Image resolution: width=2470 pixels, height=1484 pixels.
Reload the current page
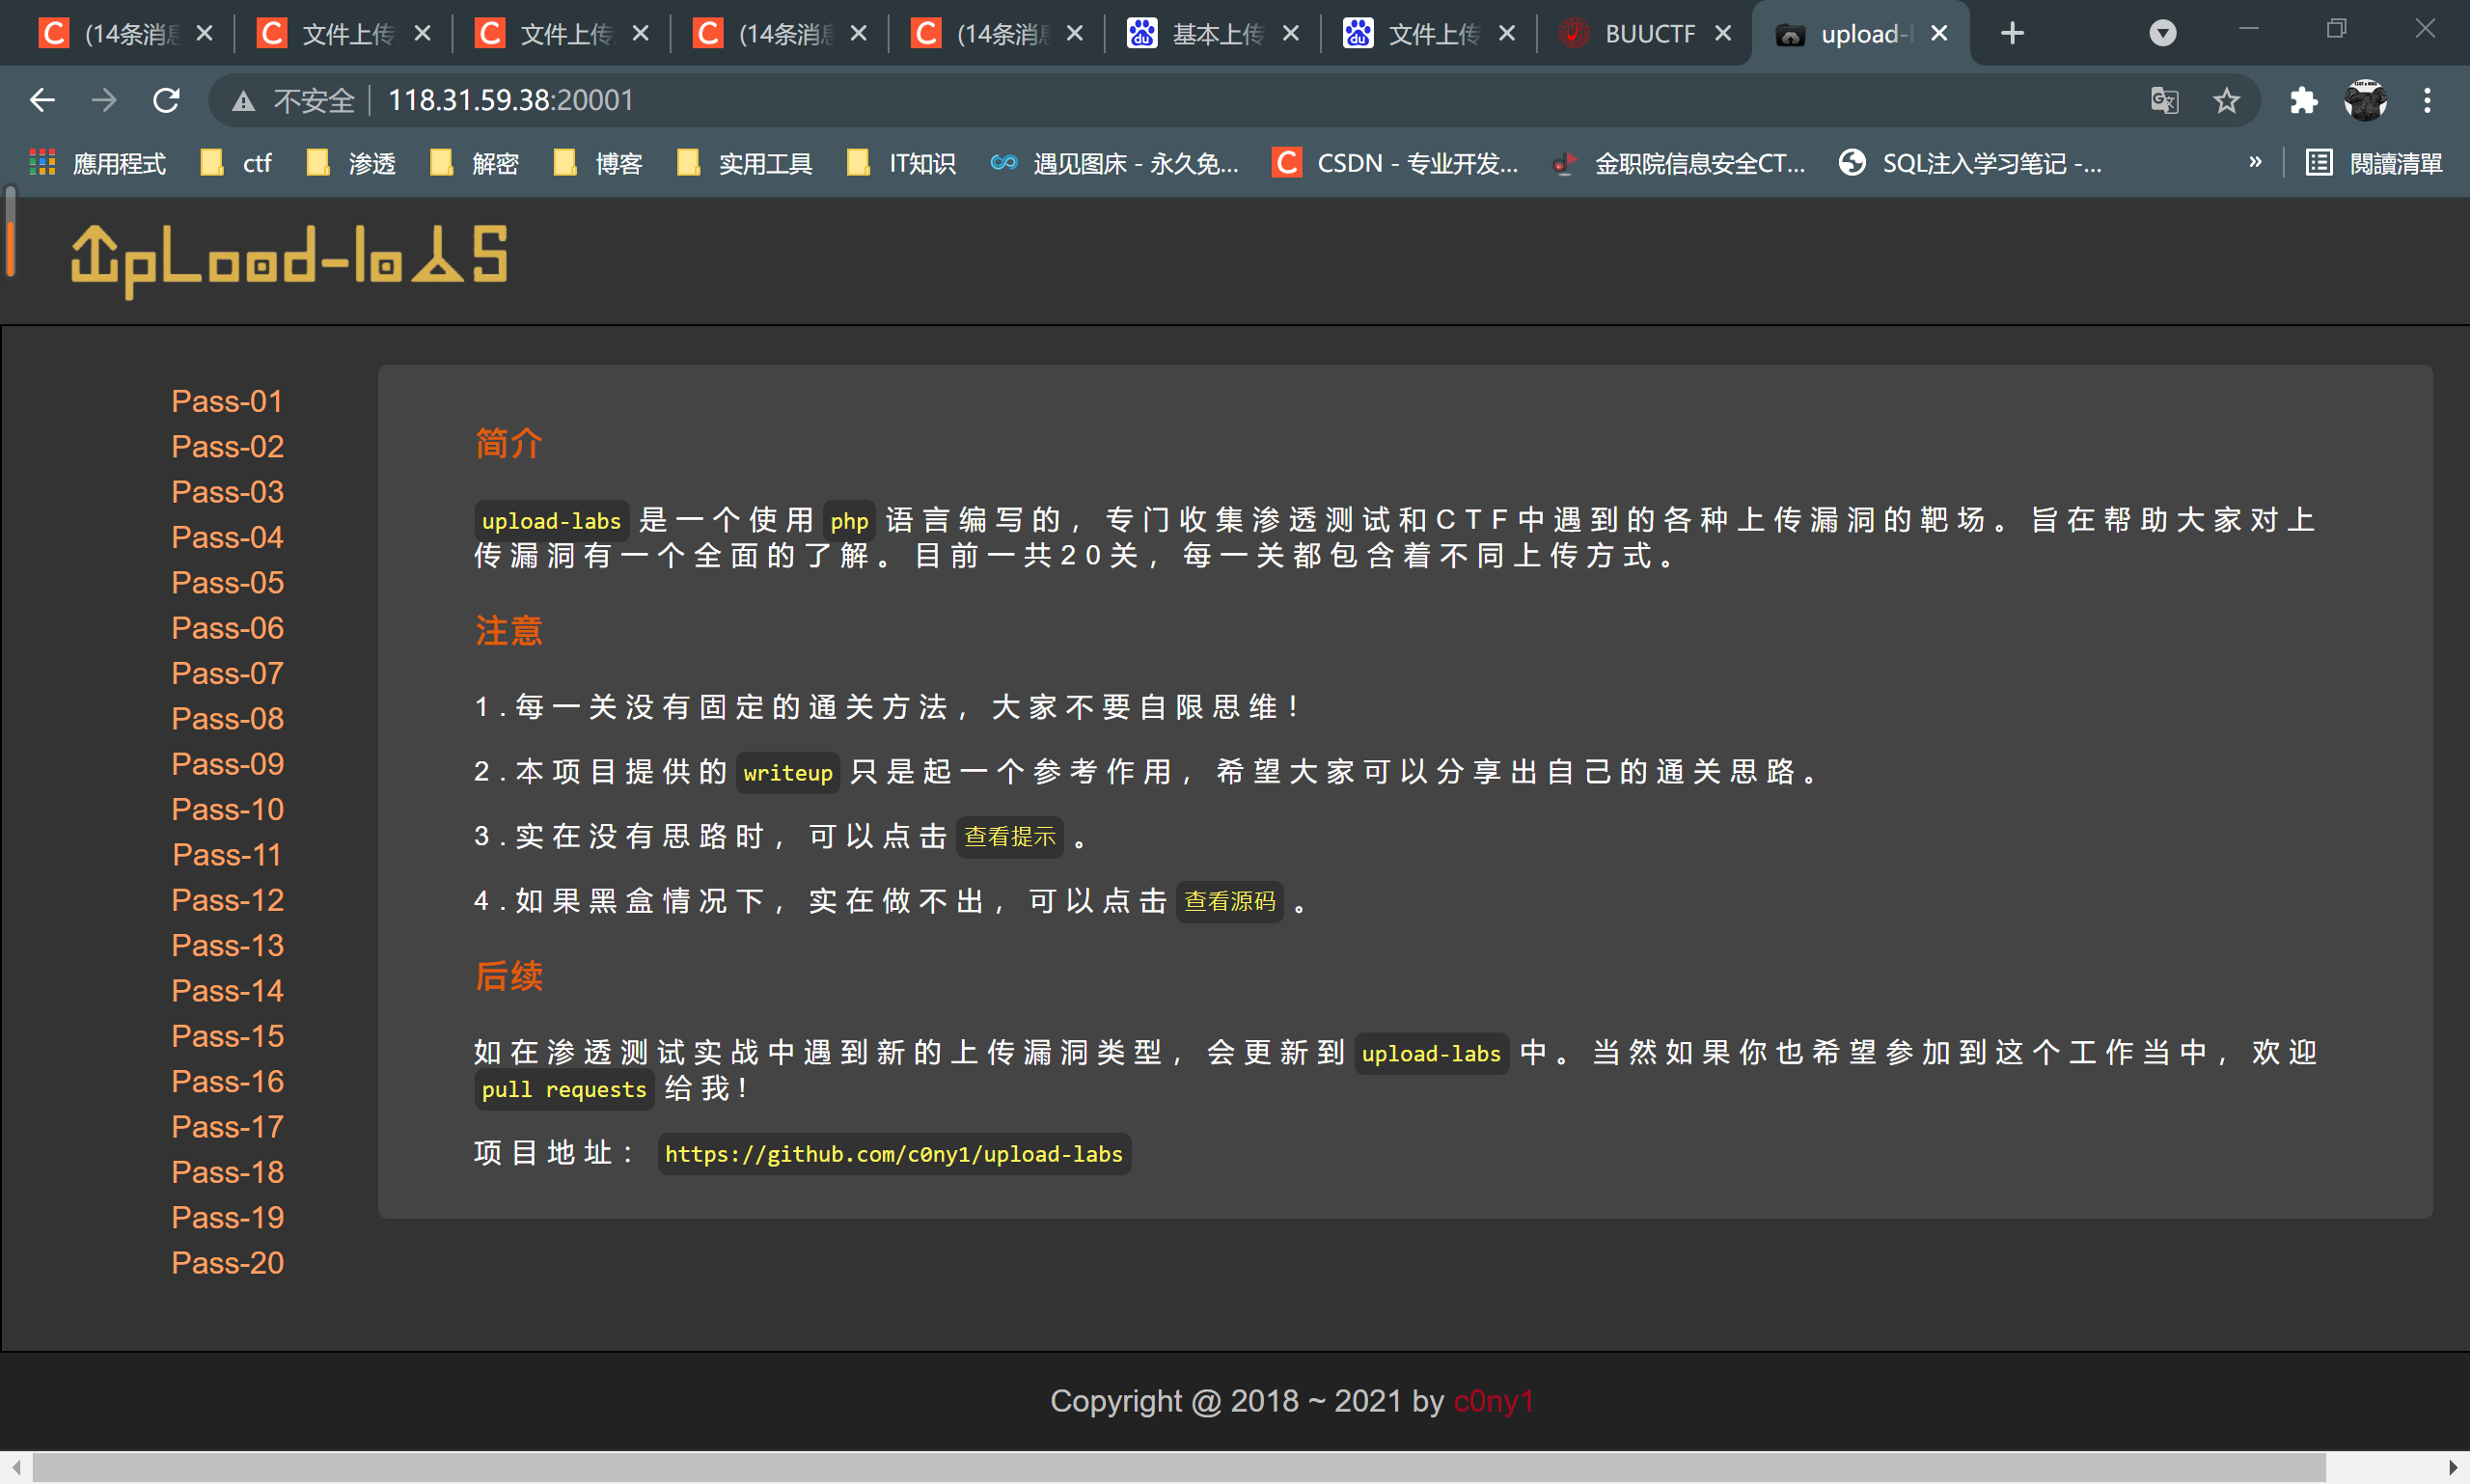(166, 100)
